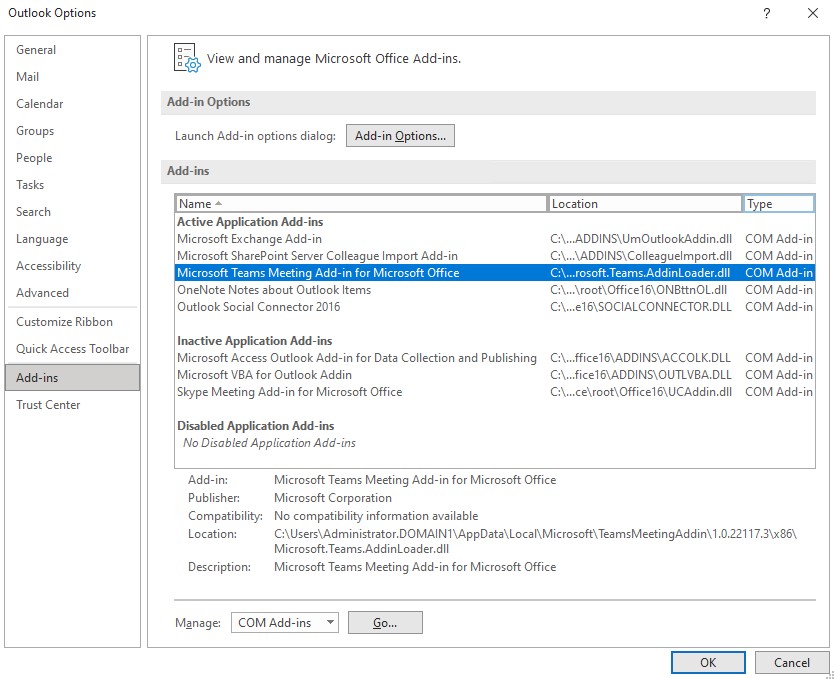Viewport: 834px width, 679px height.
Task: Click UmOutlookAddin.dll location cell
Action: coord(641,239)
